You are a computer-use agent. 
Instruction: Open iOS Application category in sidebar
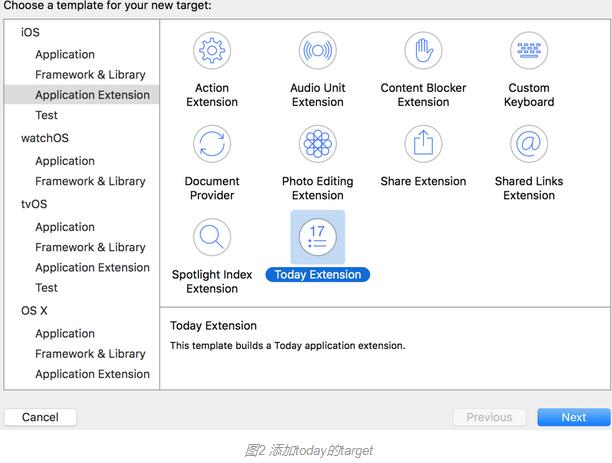(x=65, y=54)
